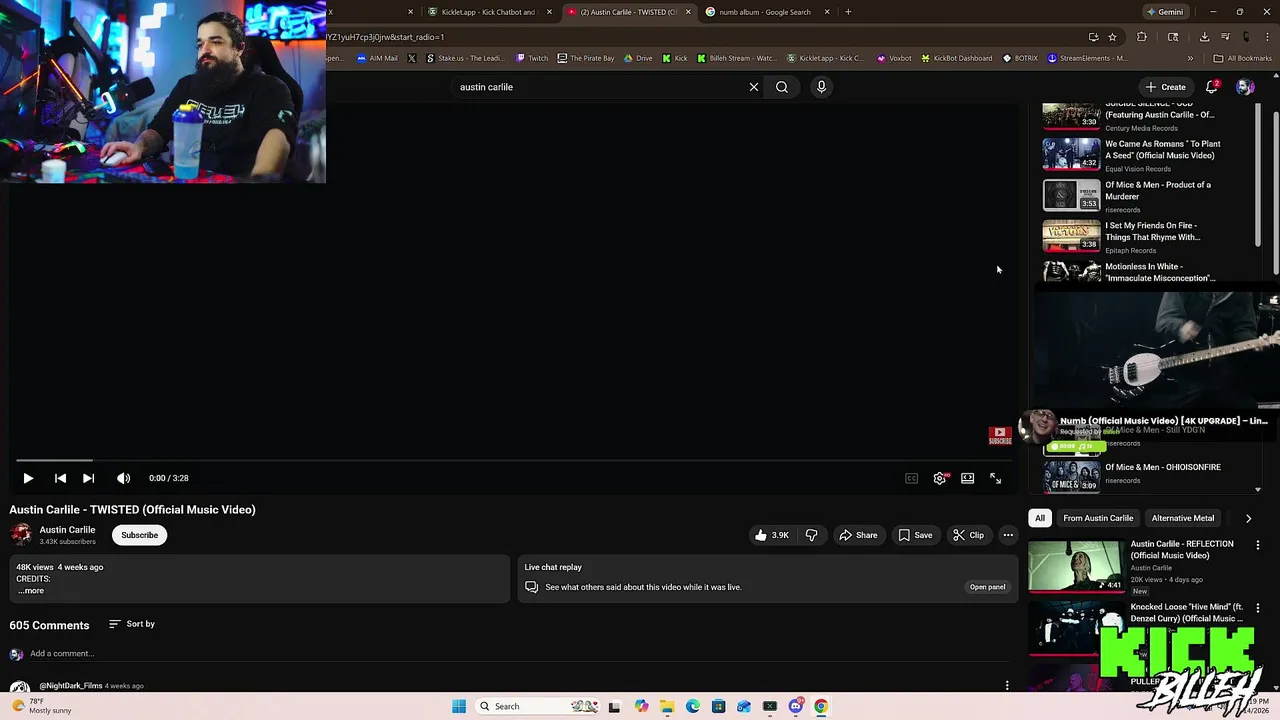Open Chrome downloads icon

pyautogui.click(x=1204, y=37)
